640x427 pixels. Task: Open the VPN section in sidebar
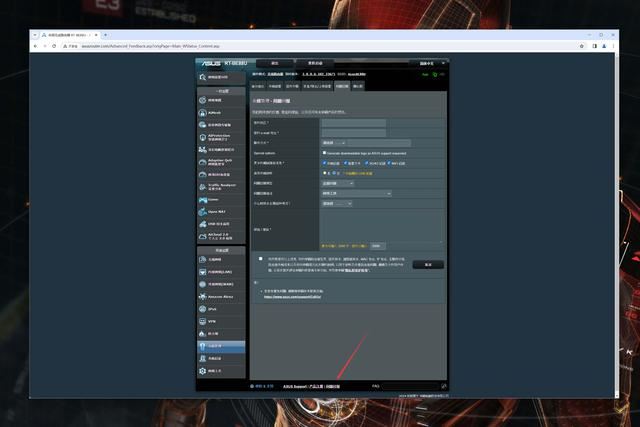click(220, 321)
